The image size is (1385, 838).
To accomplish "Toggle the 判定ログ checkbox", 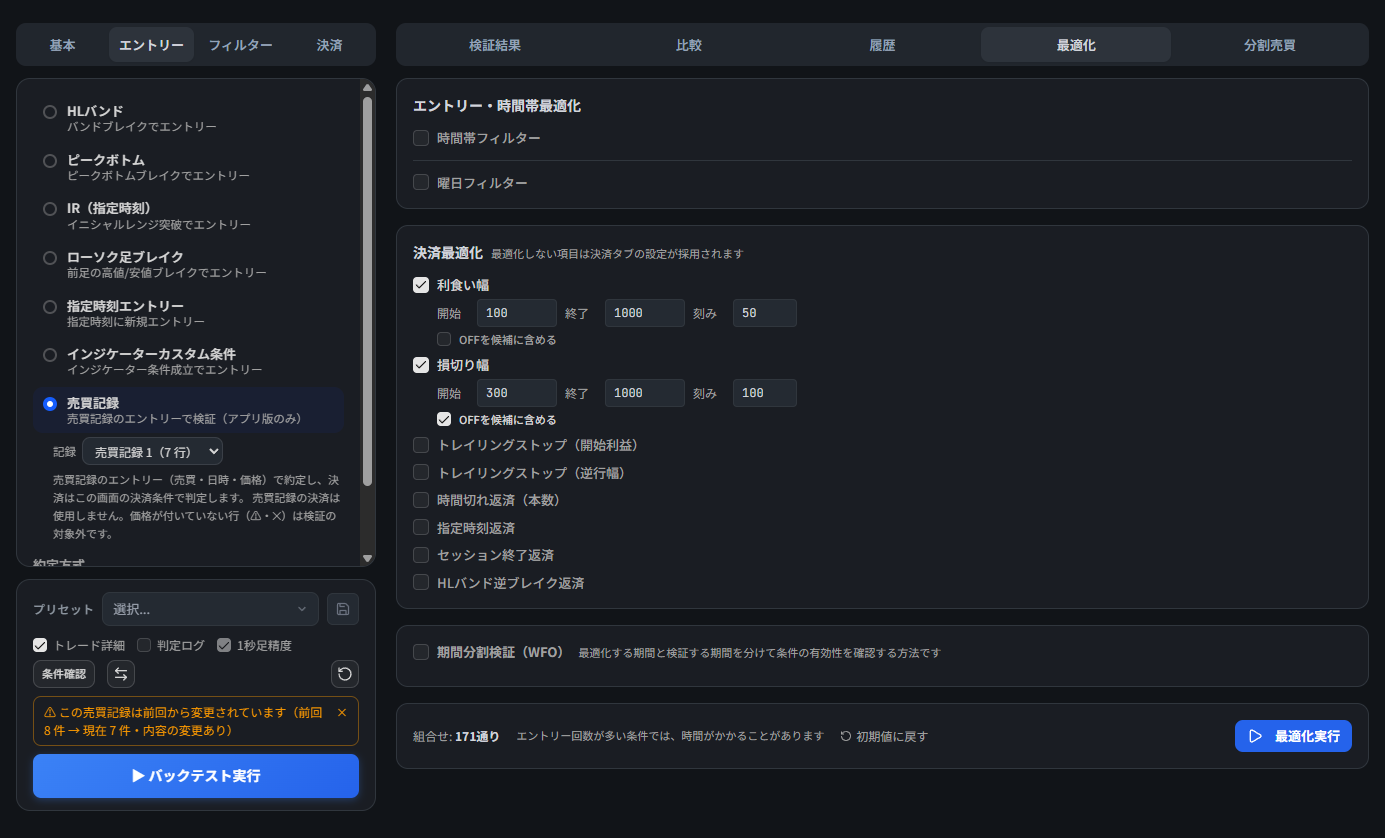I will pos(144,645).
